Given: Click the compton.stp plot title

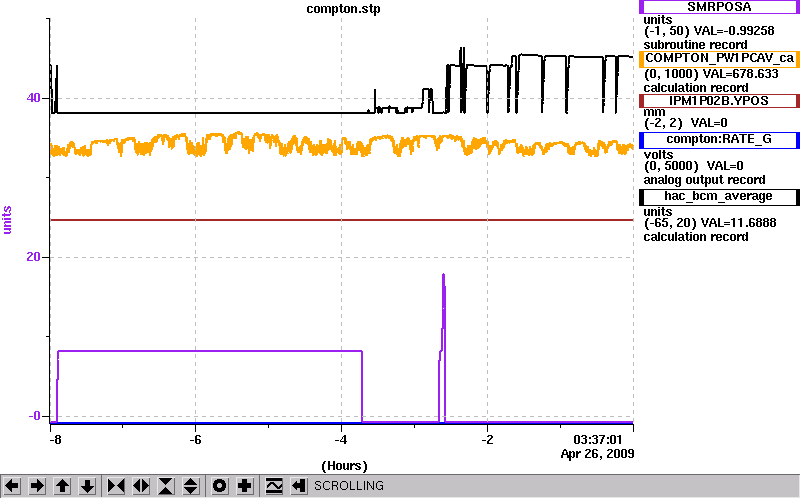Looking at the screenshot, I should (x=343, y=9).
